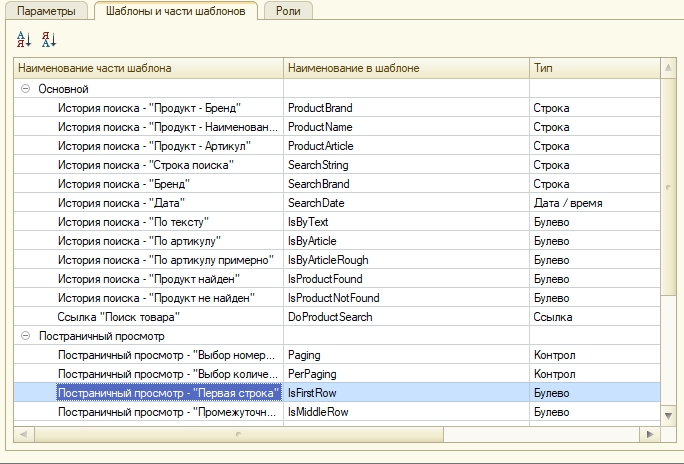Open the "Роли" tab
684x464 pixels.
pos(289,10)
